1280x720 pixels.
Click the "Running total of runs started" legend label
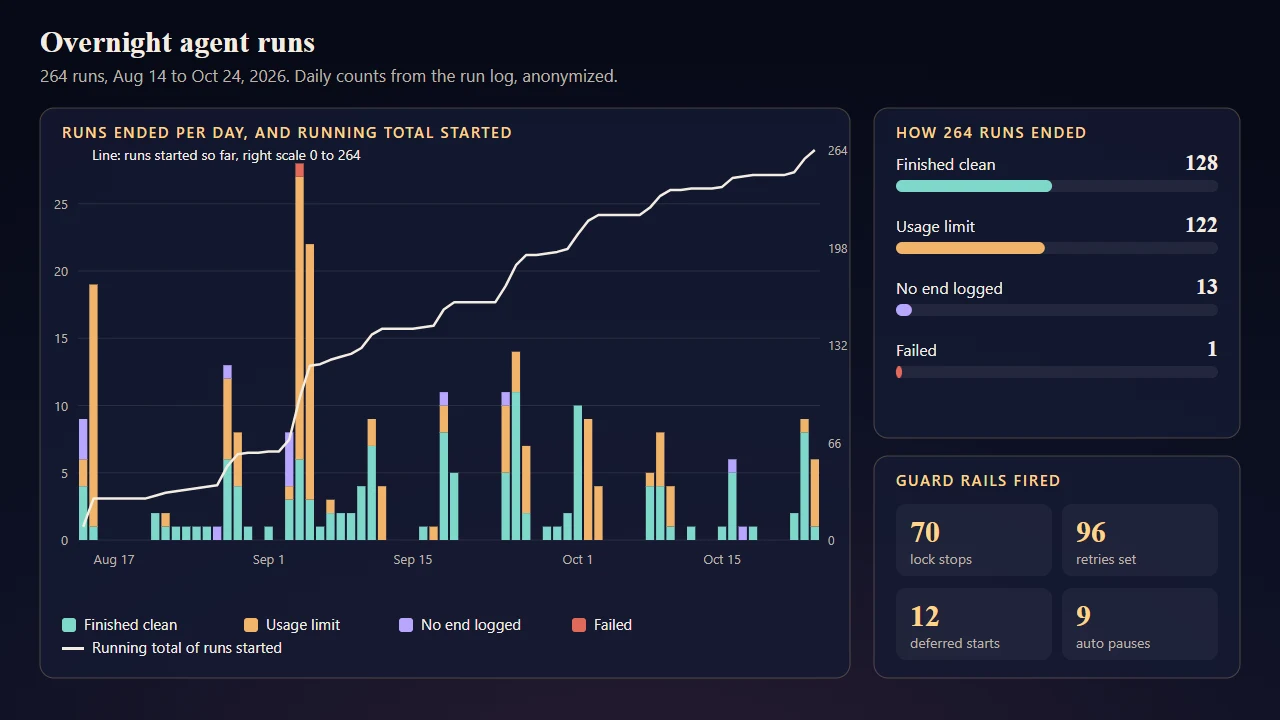187,648
